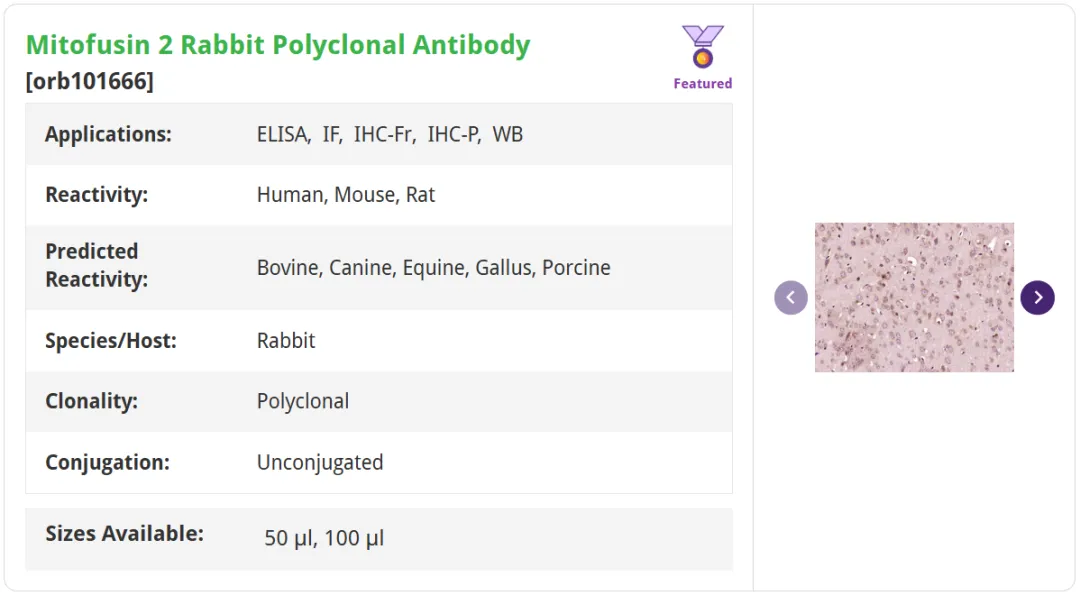Click the Predicted Reactivity label
Viewport: 1080px width, 595px height.
(96, 265)
